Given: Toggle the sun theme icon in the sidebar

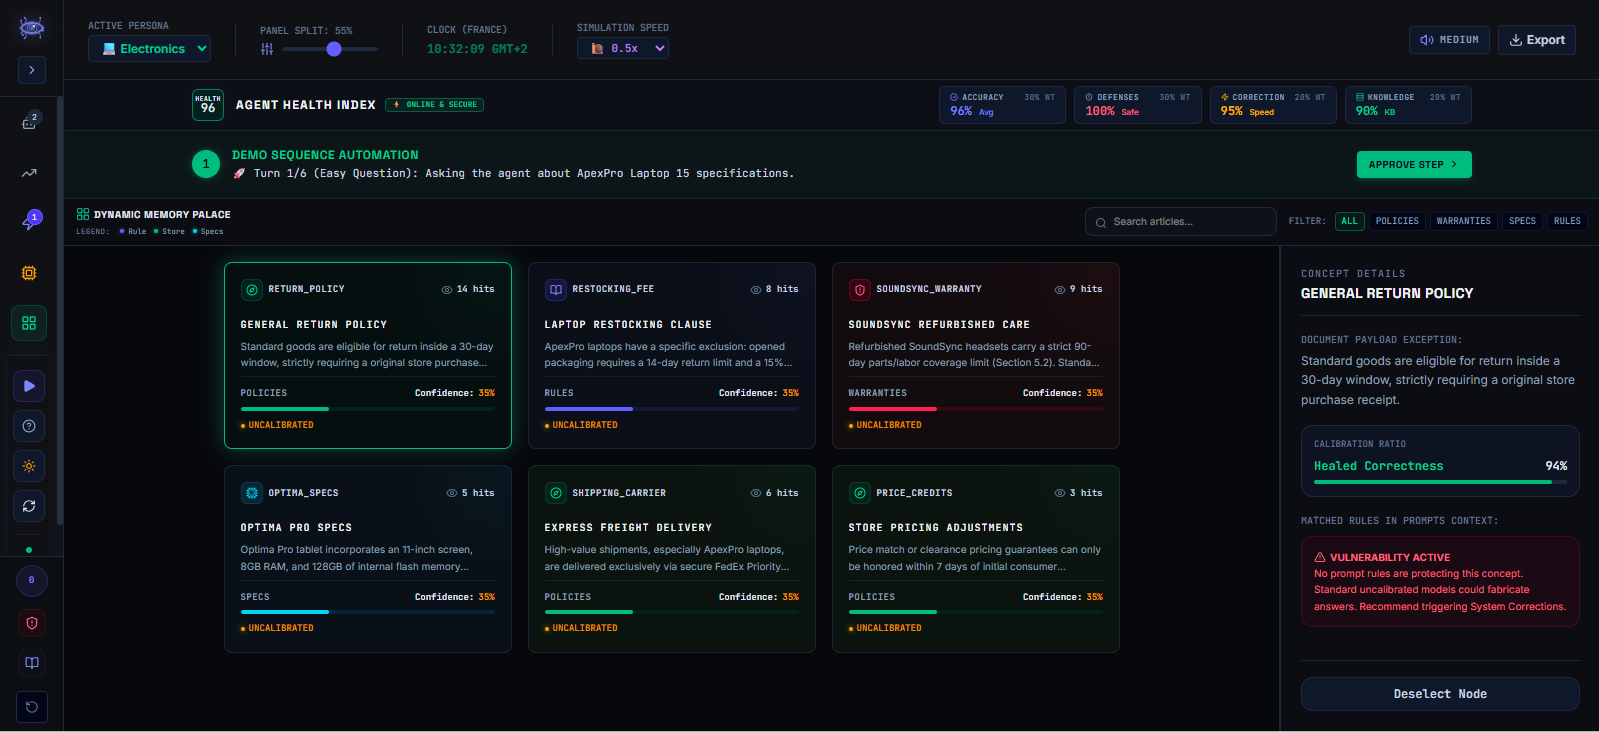Looking at the screenshot, I should 29,466.
